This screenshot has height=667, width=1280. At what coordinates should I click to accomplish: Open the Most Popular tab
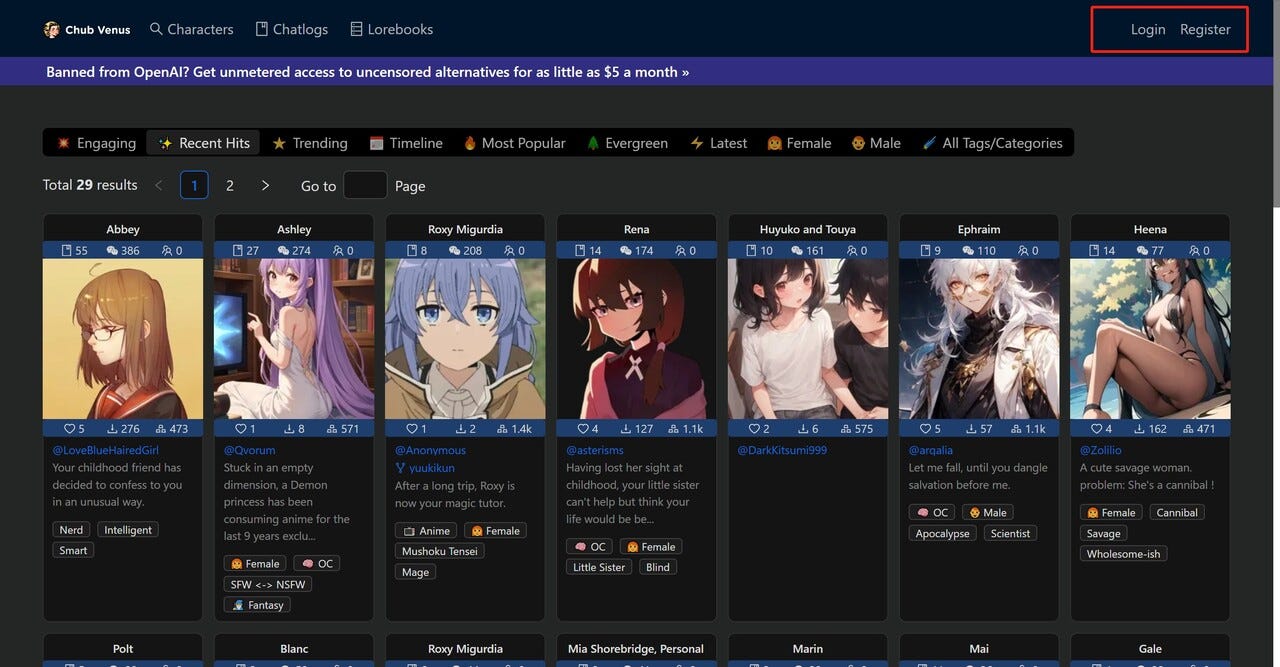point(514,143)
